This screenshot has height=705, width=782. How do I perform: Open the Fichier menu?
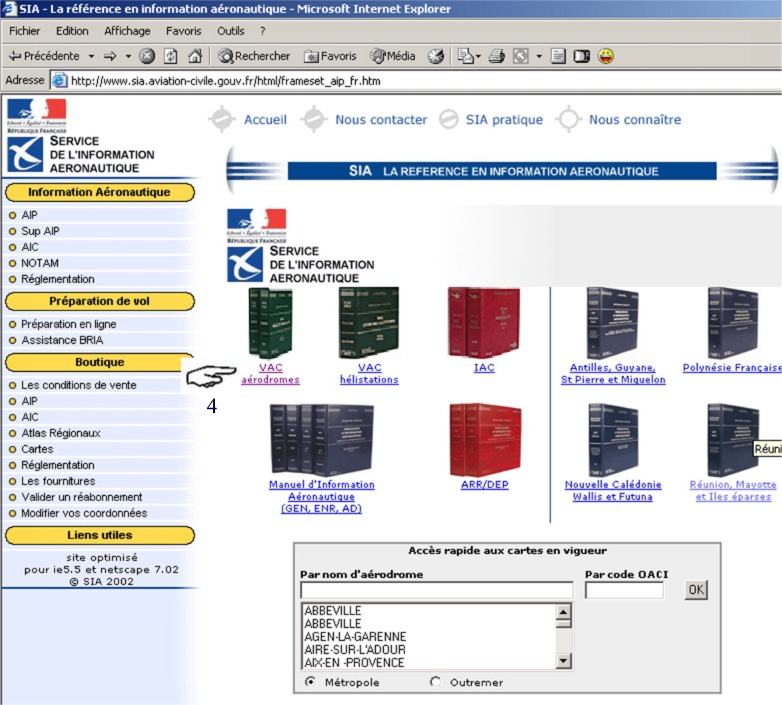point(24,31)
